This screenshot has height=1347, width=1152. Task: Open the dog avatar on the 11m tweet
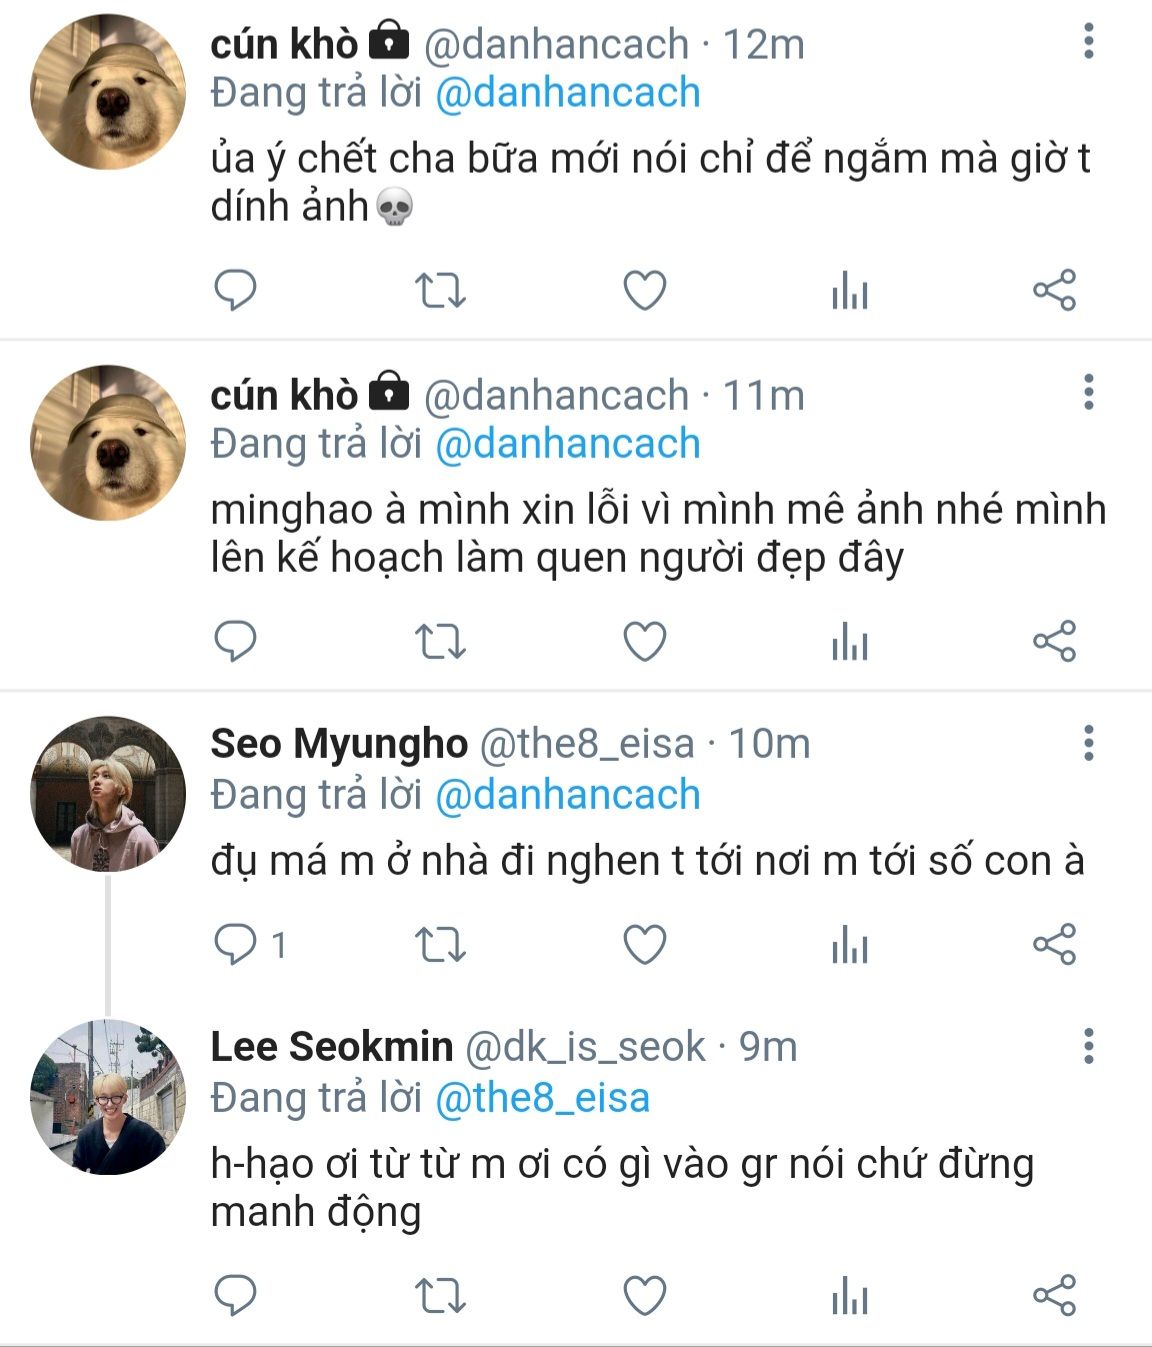[x=108, y=442]
